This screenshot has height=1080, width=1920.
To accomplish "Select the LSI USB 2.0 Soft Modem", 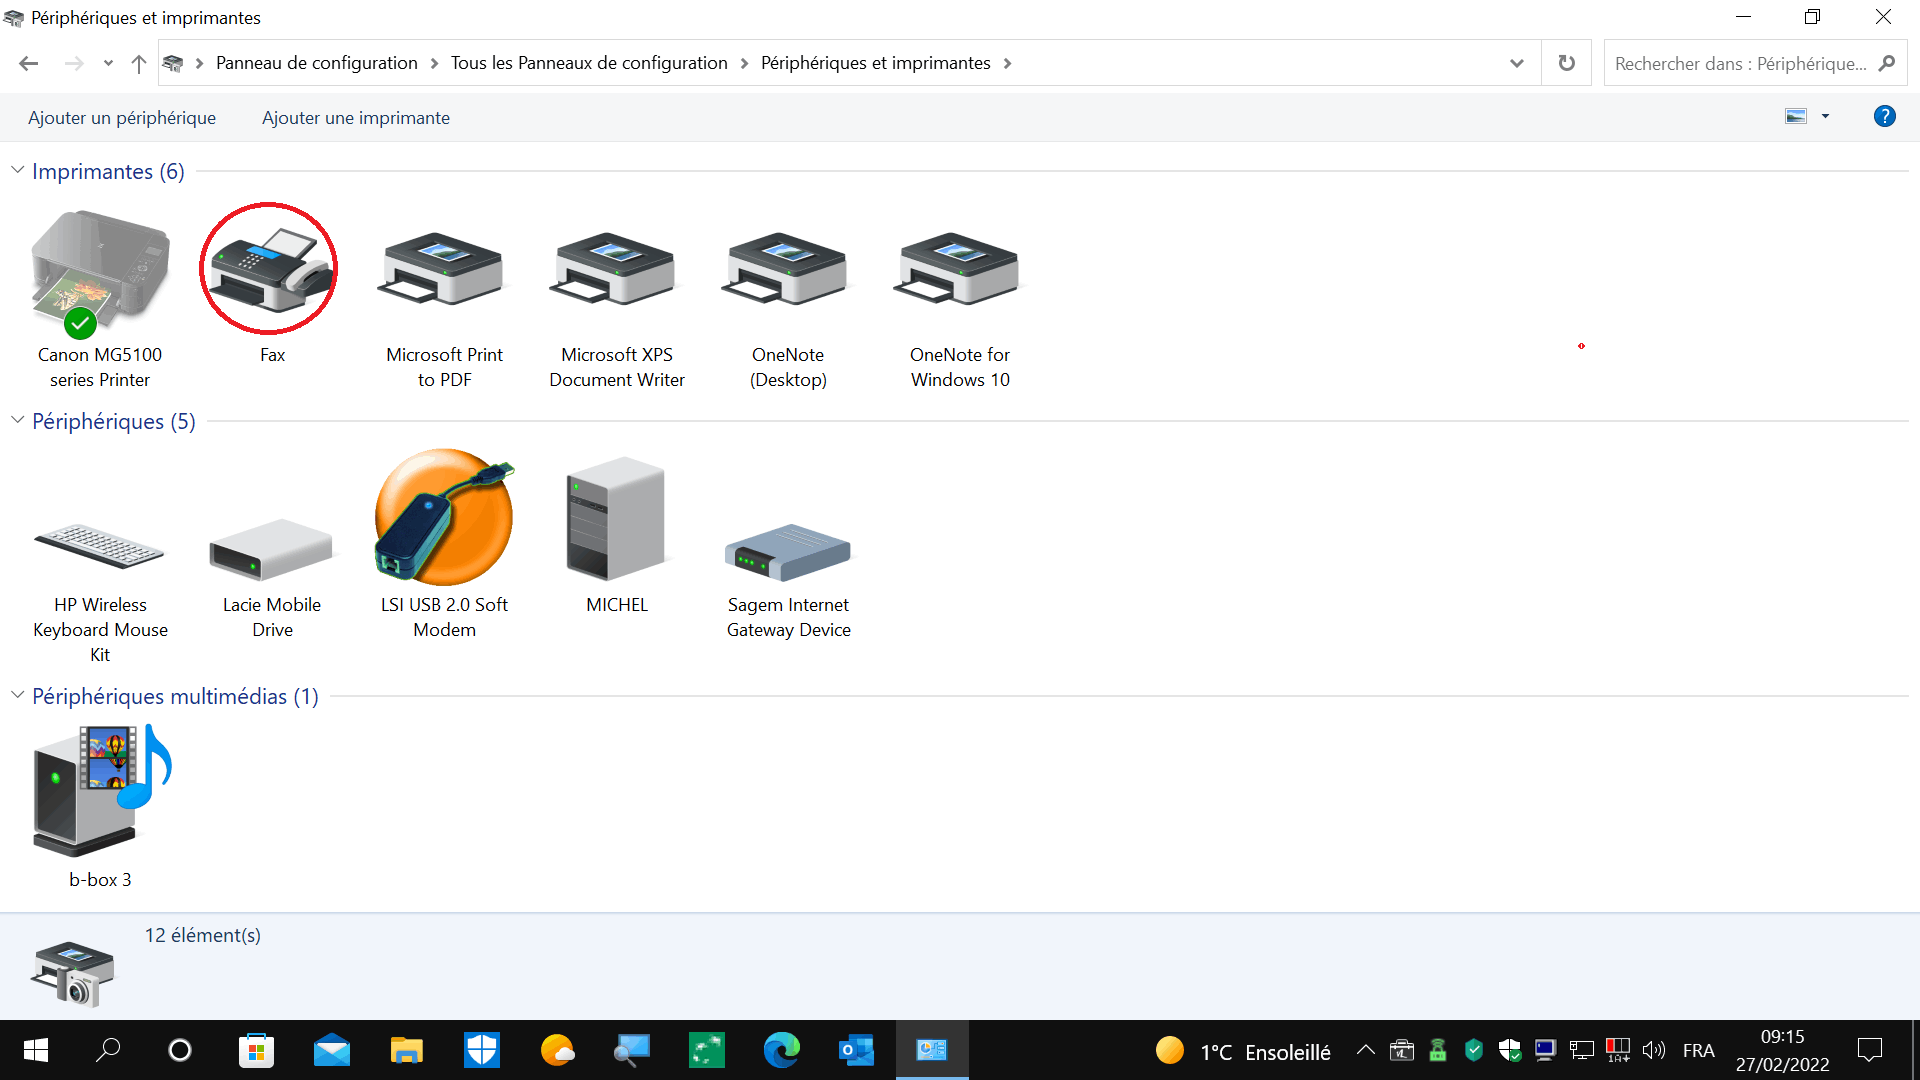I will [x=444, y=520].
